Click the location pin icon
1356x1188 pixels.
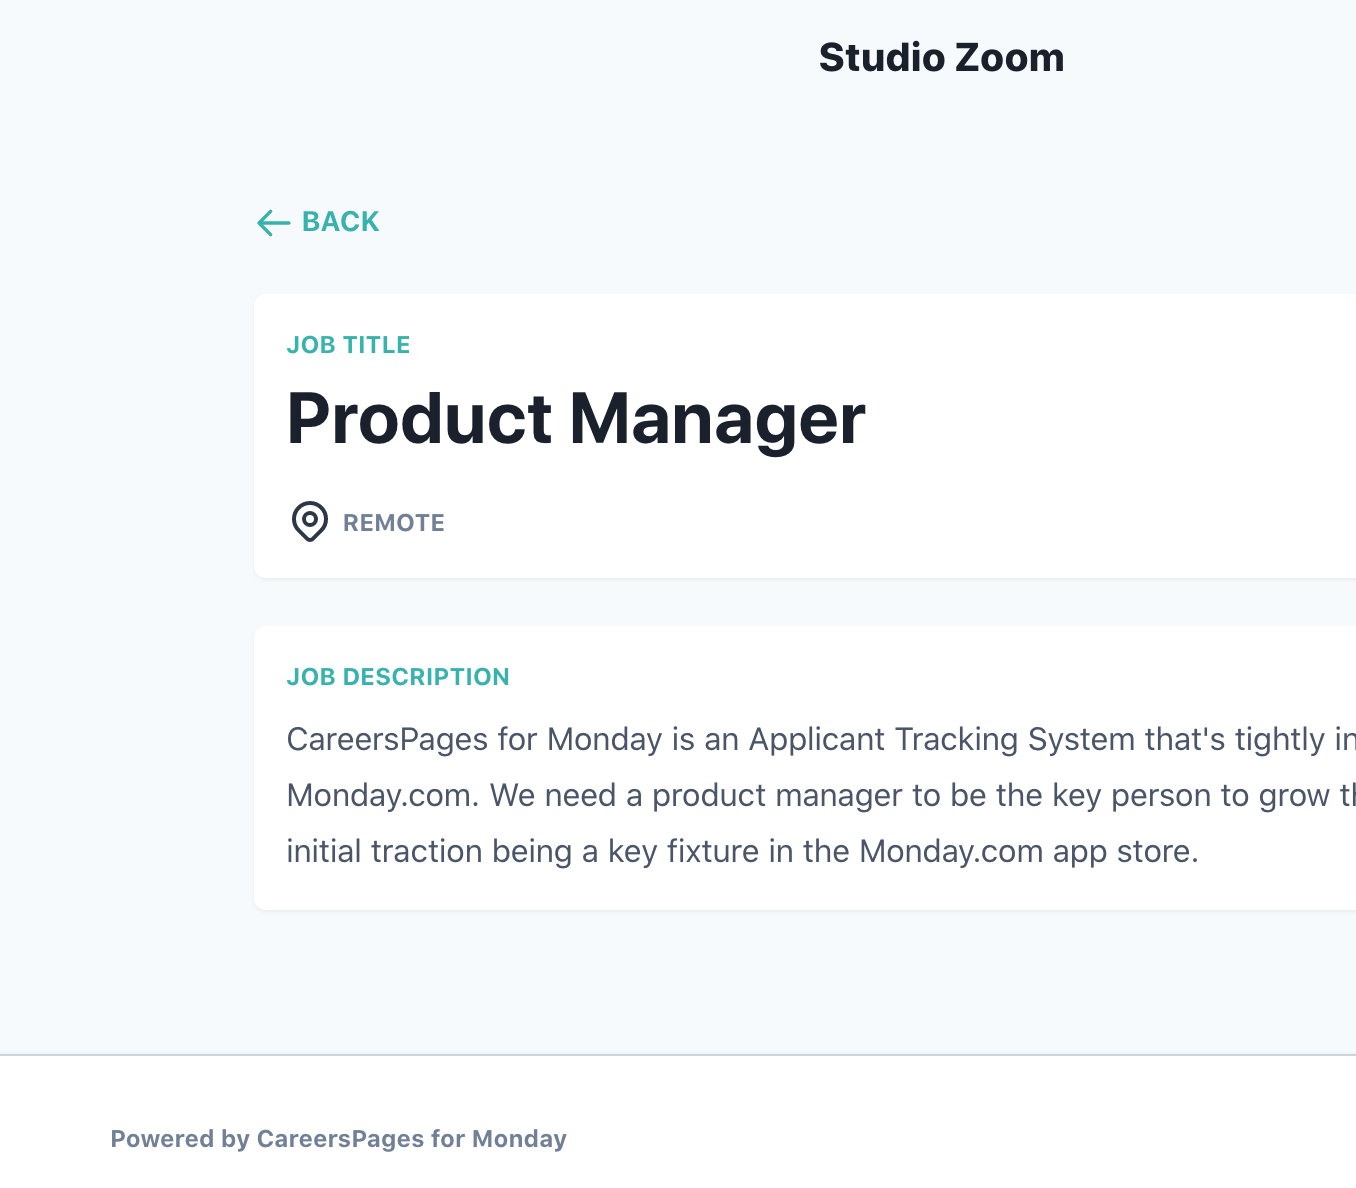point(310,522)
